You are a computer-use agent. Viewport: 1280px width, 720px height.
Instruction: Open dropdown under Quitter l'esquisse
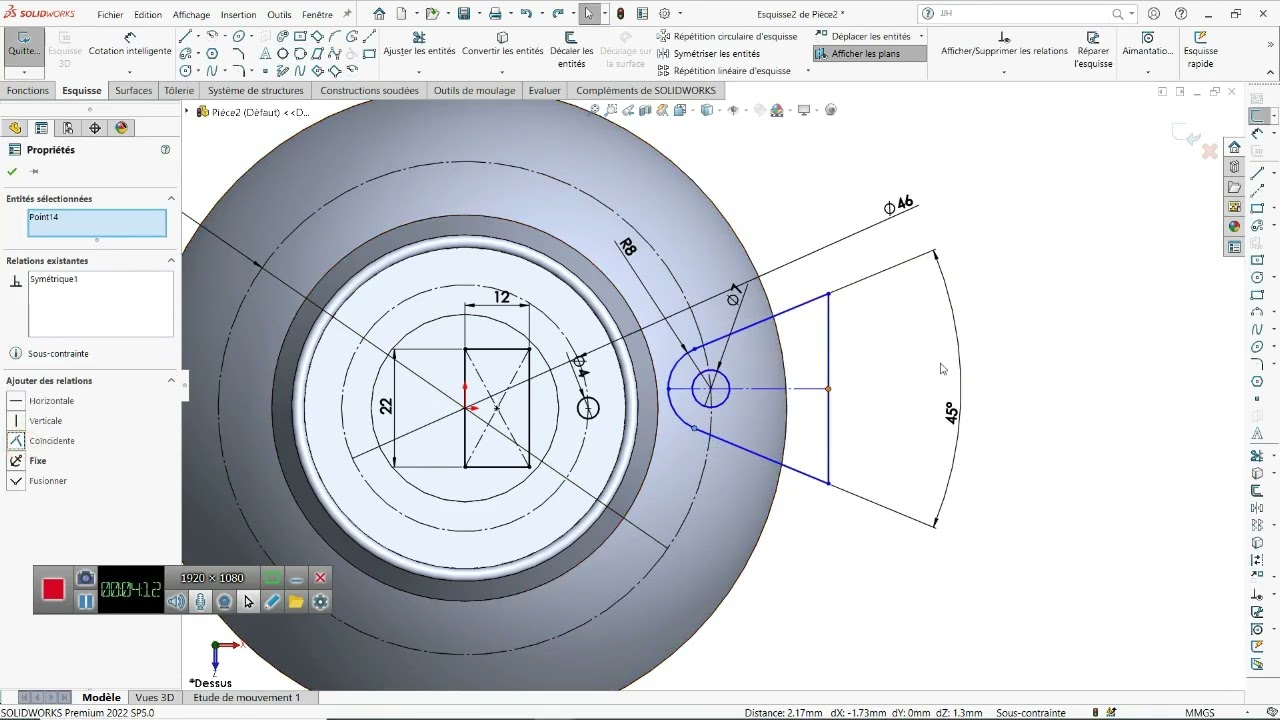(23, 73)
